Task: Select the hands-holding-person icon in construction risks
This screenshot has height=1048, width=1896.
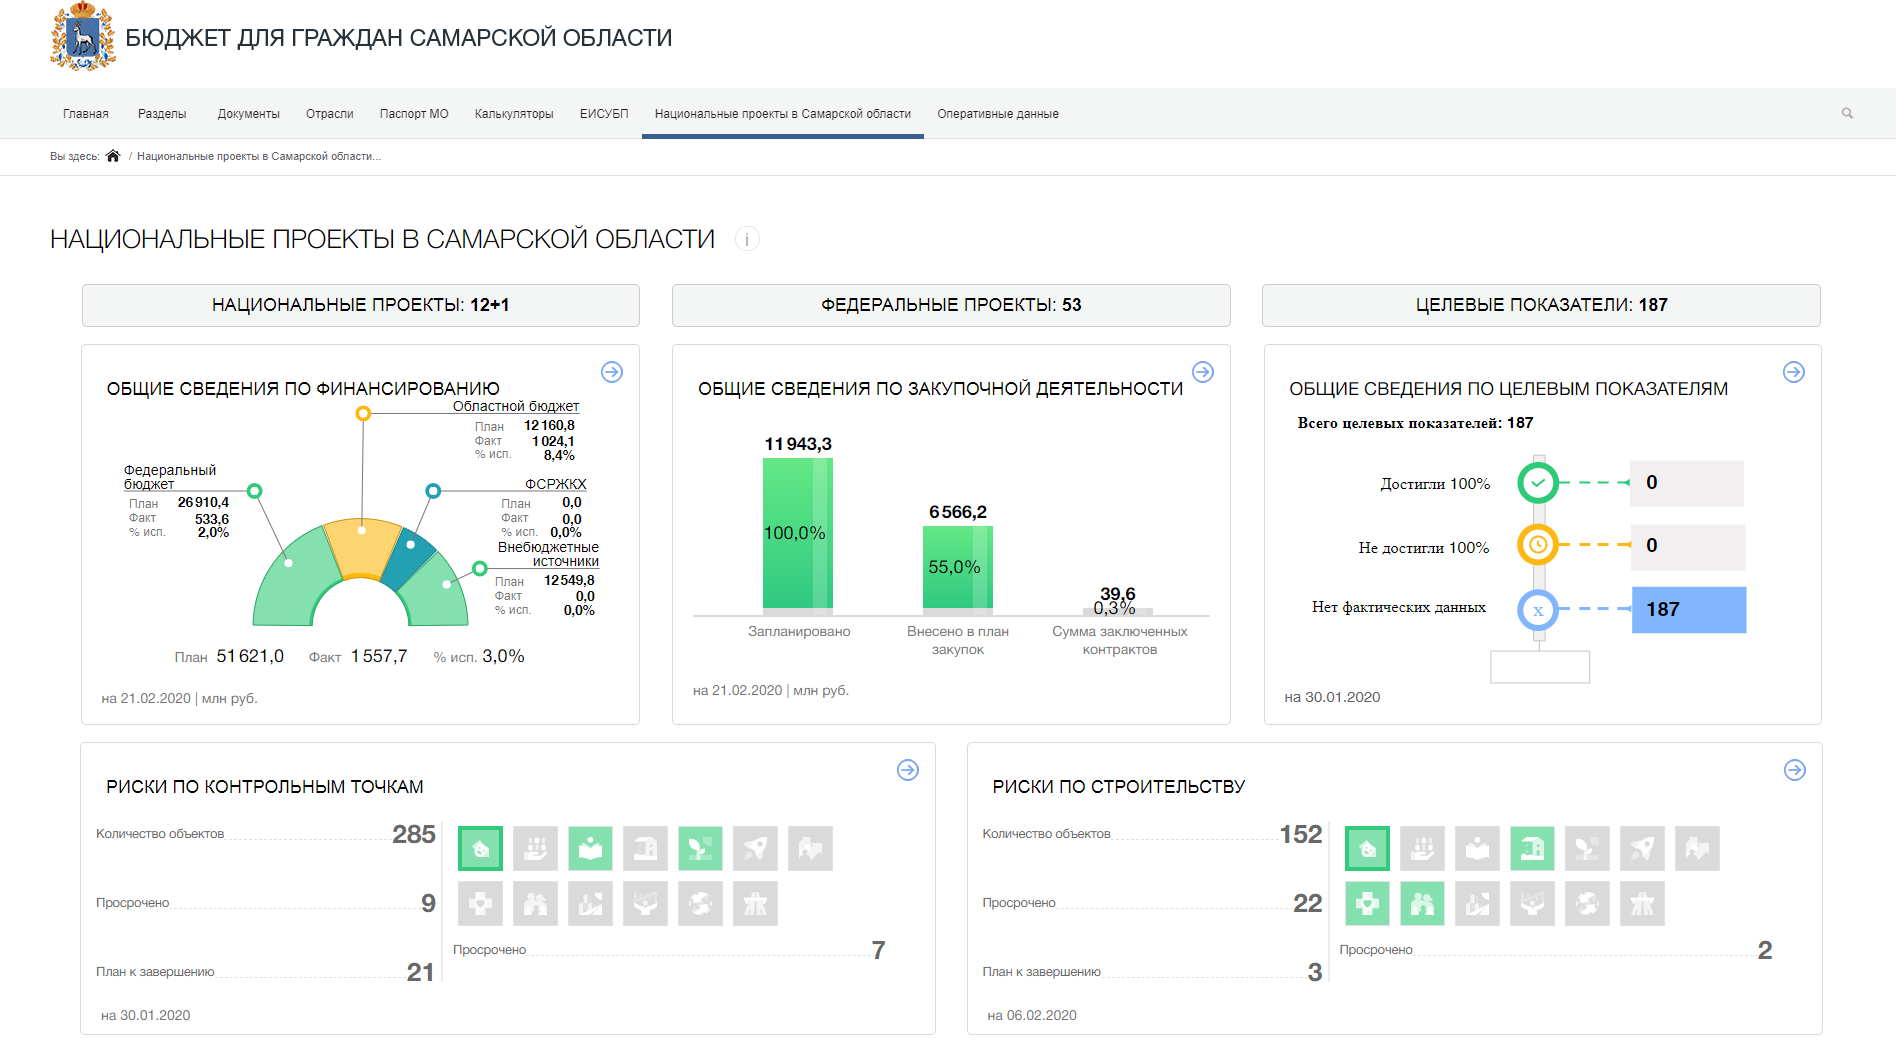Action: [x=1532, y=904]
